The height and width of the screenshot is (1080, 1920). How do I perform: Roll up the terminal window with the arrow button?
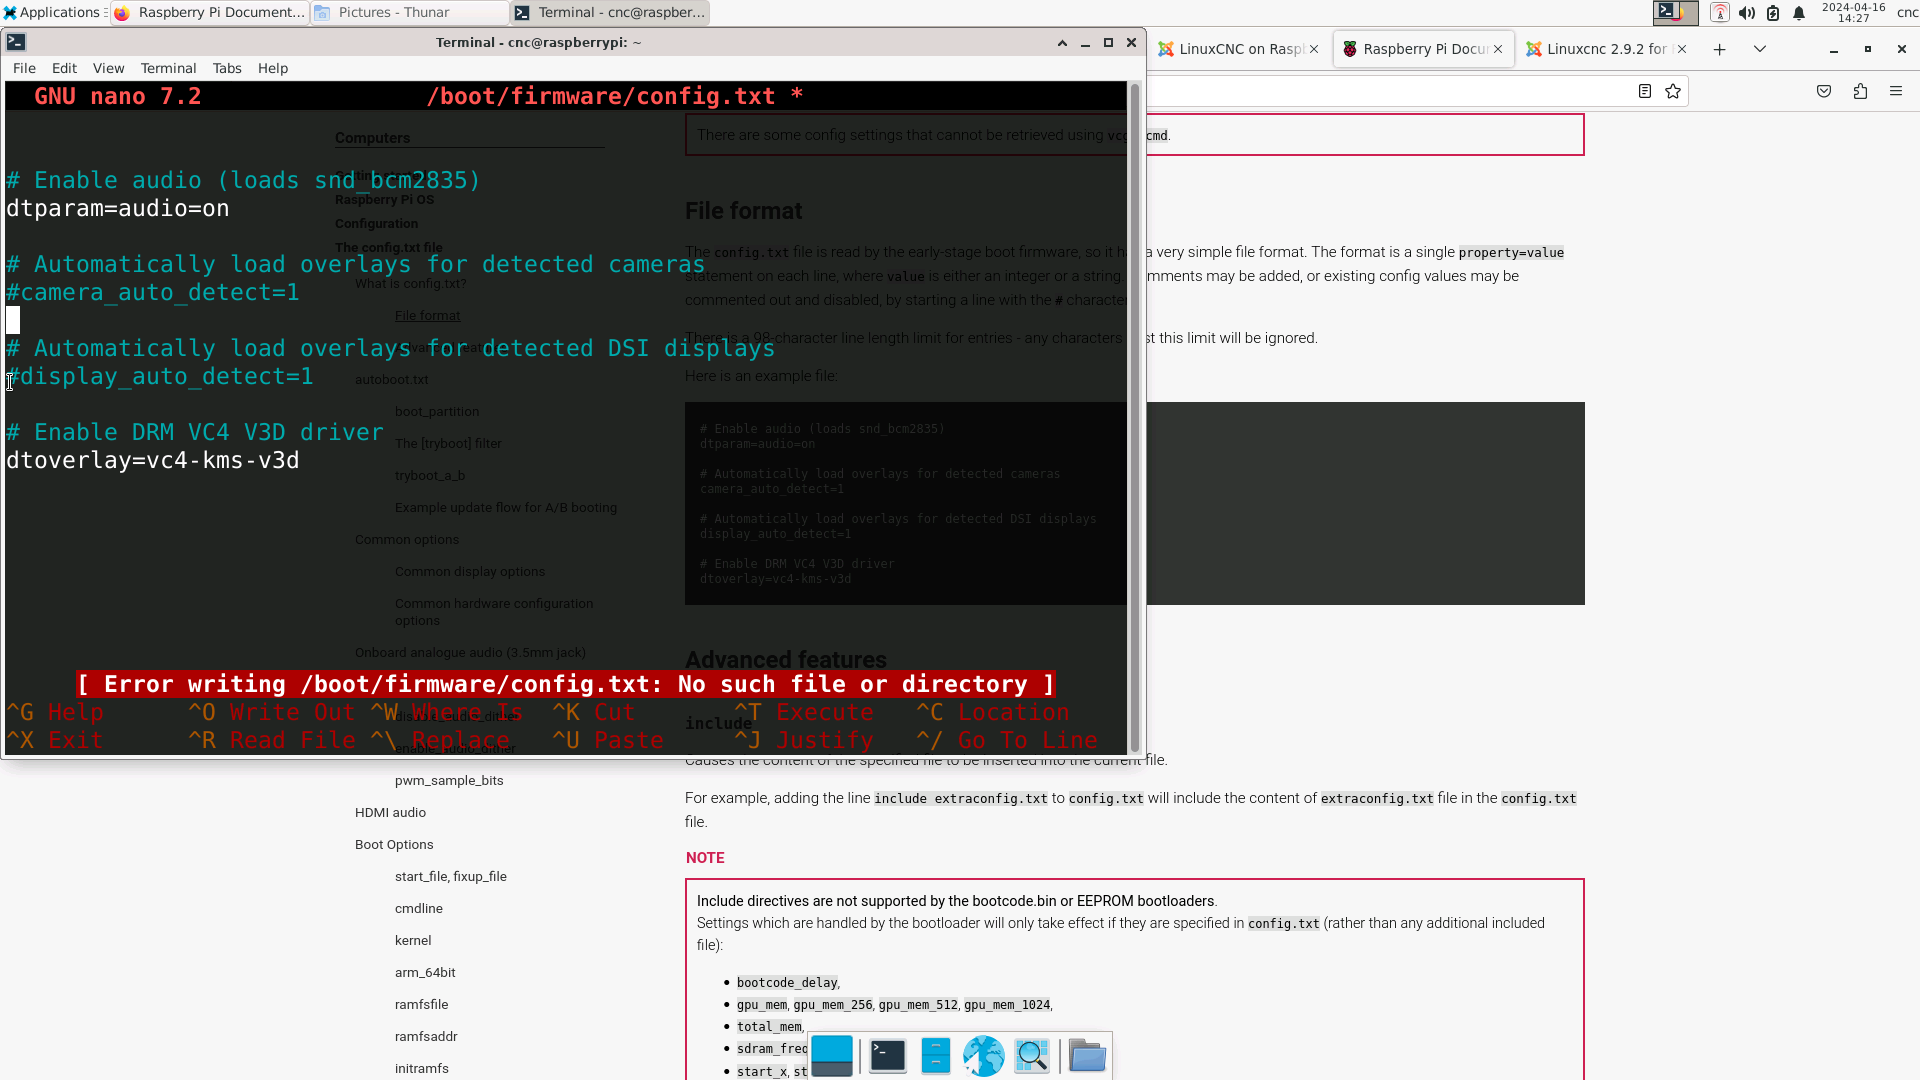click(1062, 43)
